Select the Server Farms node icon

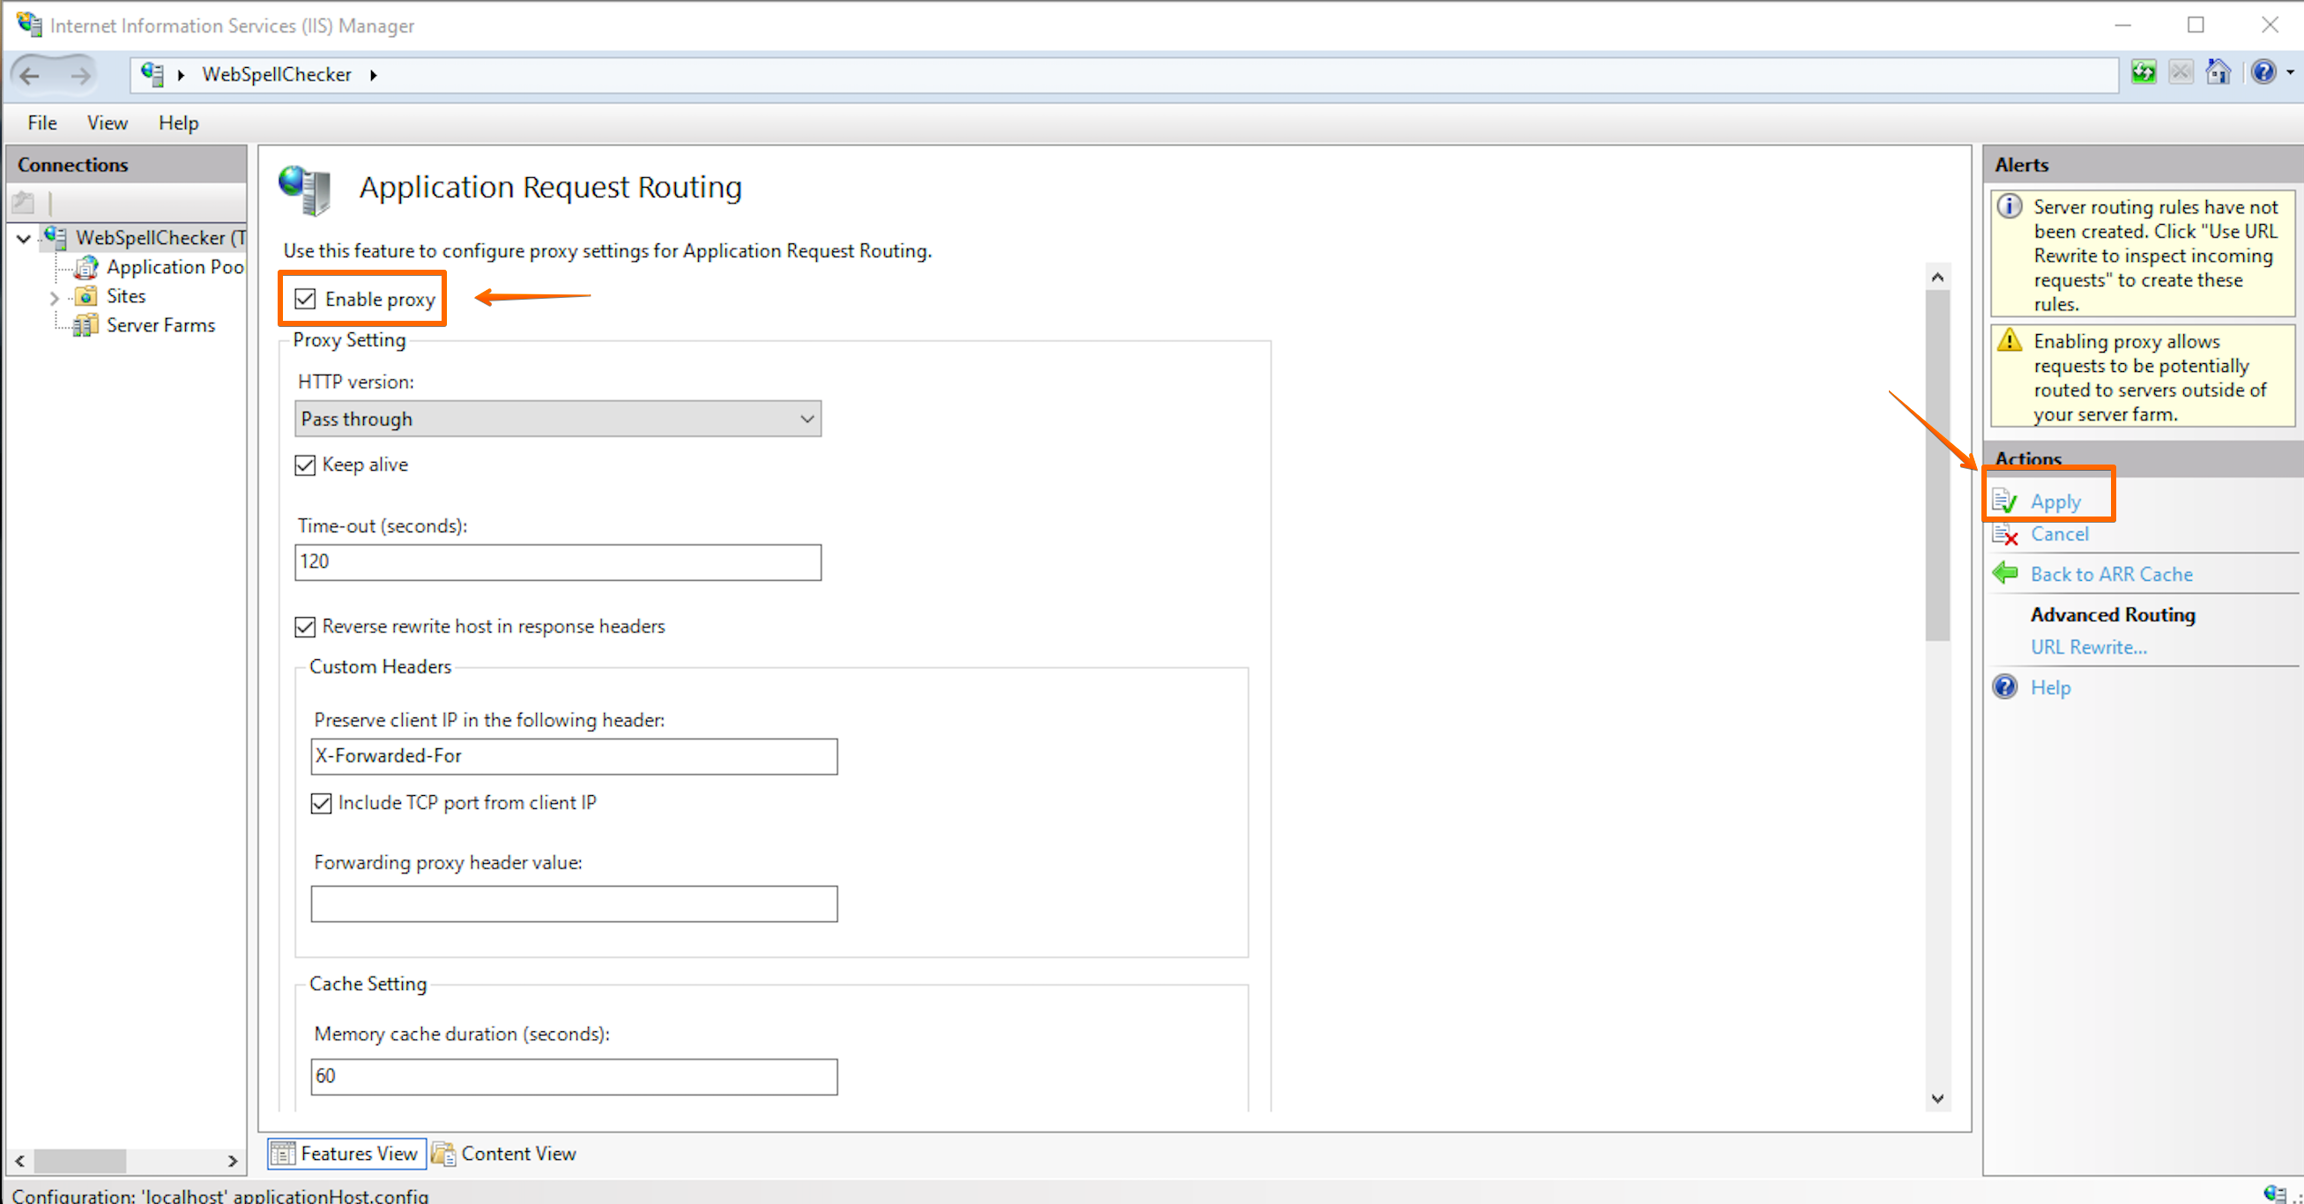86,325
